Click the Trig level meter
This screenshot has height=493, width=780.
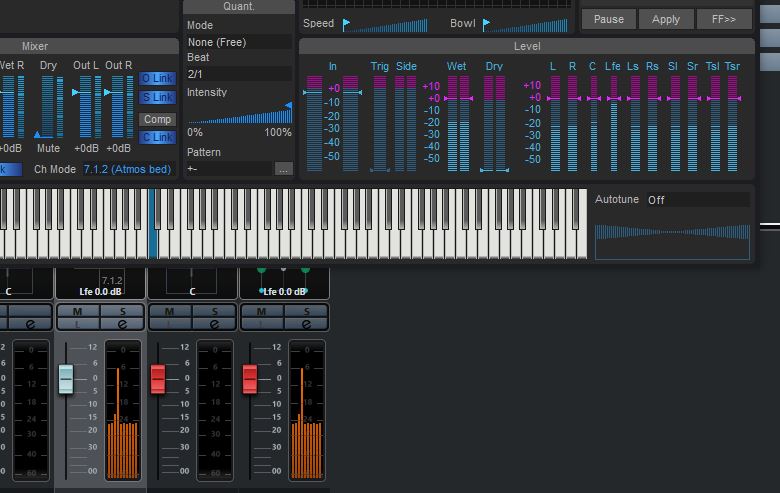[380, 123]
